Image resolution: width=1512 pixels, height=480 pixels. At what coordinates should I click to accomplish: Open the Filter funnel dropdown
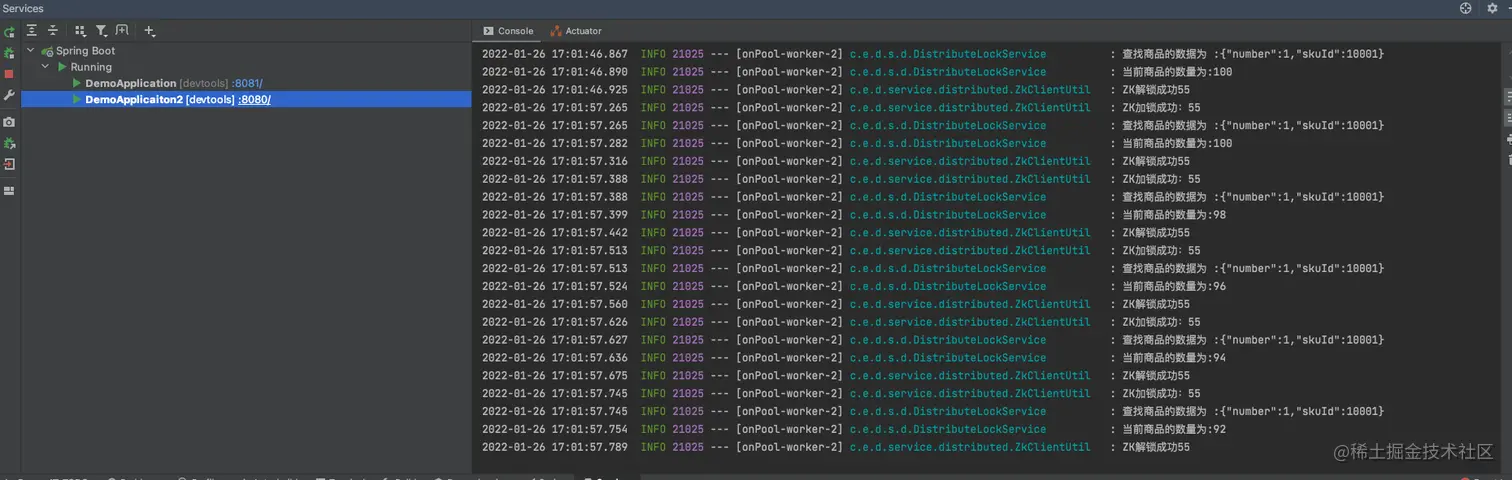coord(102,31)
